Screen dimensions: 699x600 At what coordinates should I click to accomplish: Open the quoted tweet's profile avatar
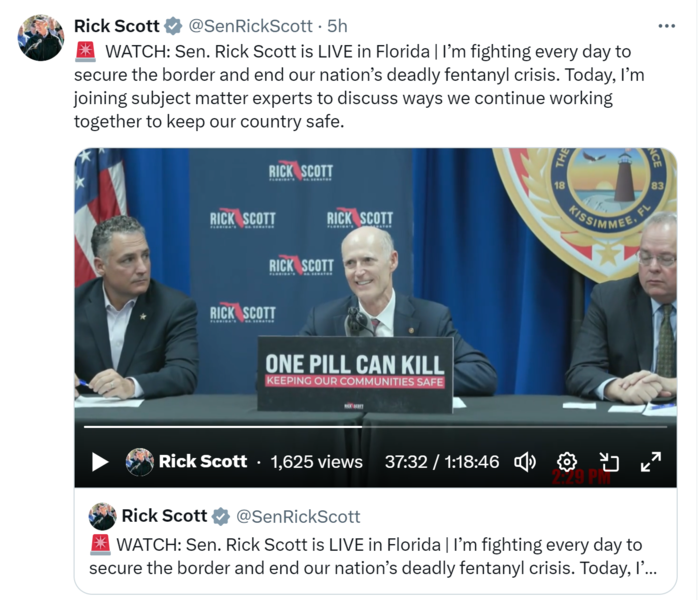point(103,516)
